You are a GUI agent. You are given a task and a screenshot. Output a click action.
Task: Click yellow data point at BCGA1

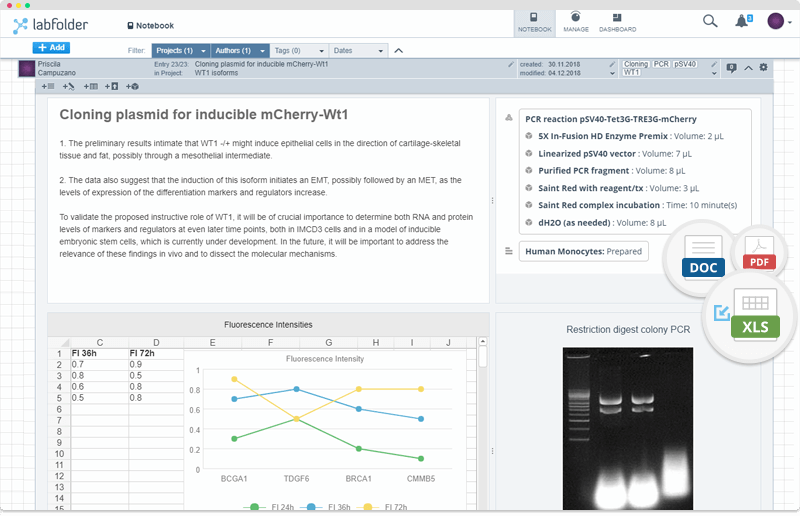click(234, 379)
